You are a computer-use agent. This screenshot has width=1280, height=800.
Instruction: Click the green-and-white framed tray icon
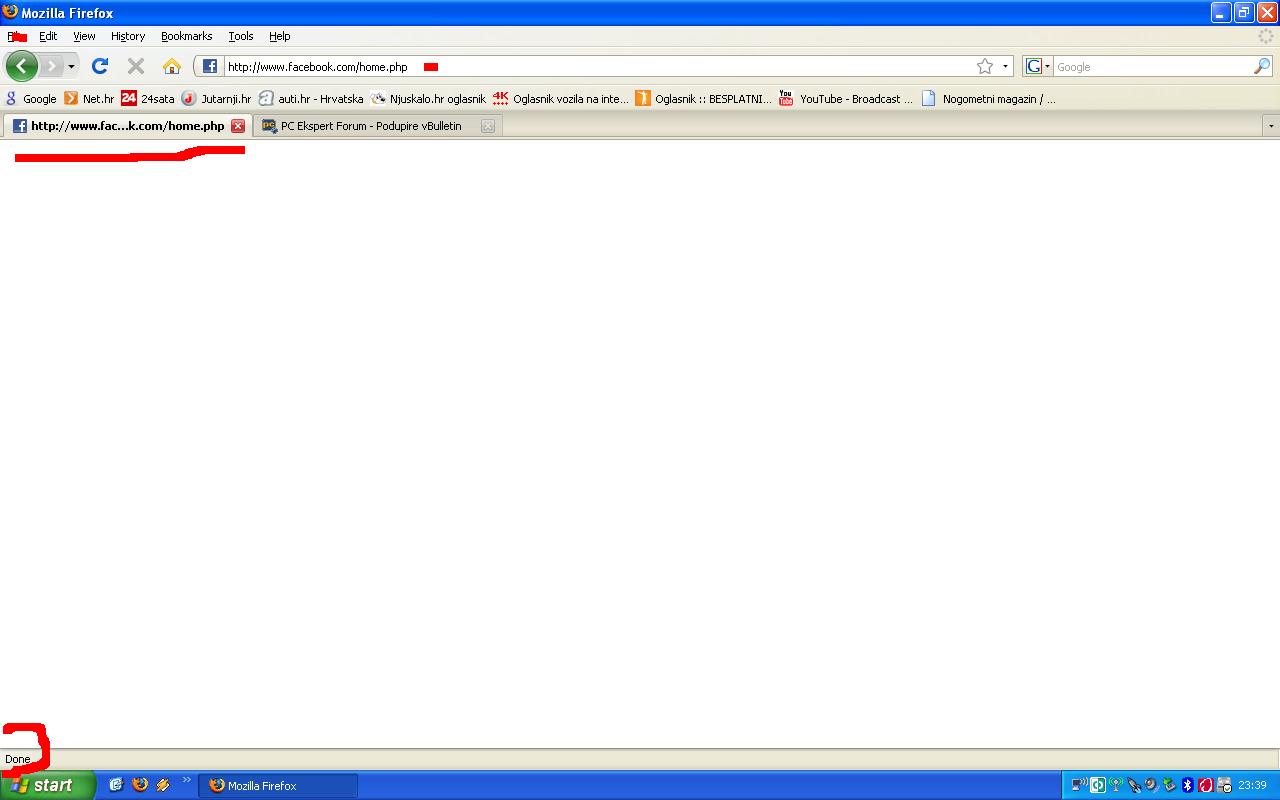tap(1098, 785)
